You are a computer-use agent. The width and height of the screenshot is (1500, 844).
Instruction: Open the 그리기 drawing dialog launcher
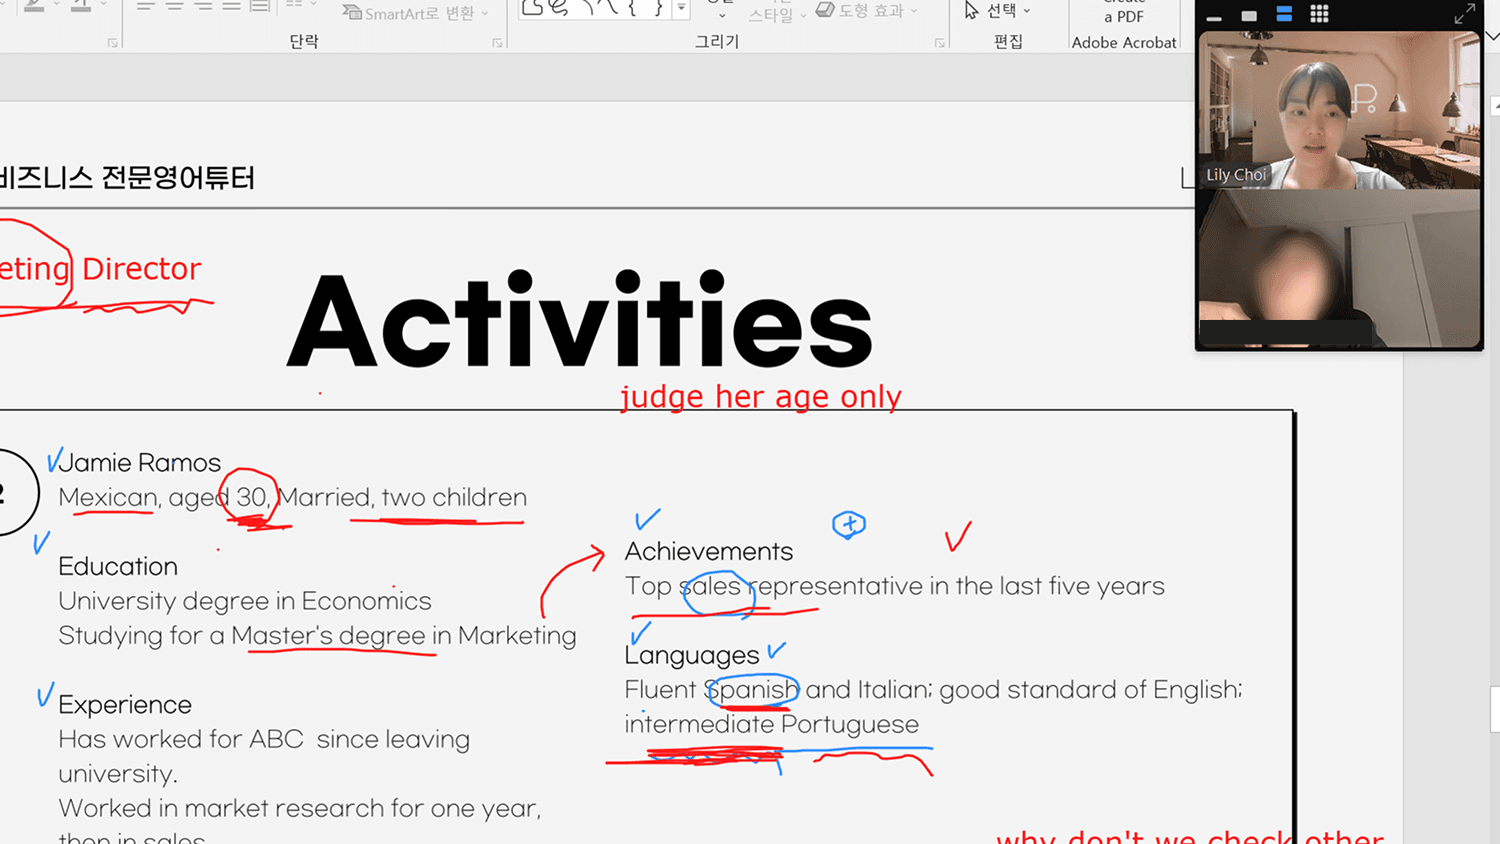(939, 43)
